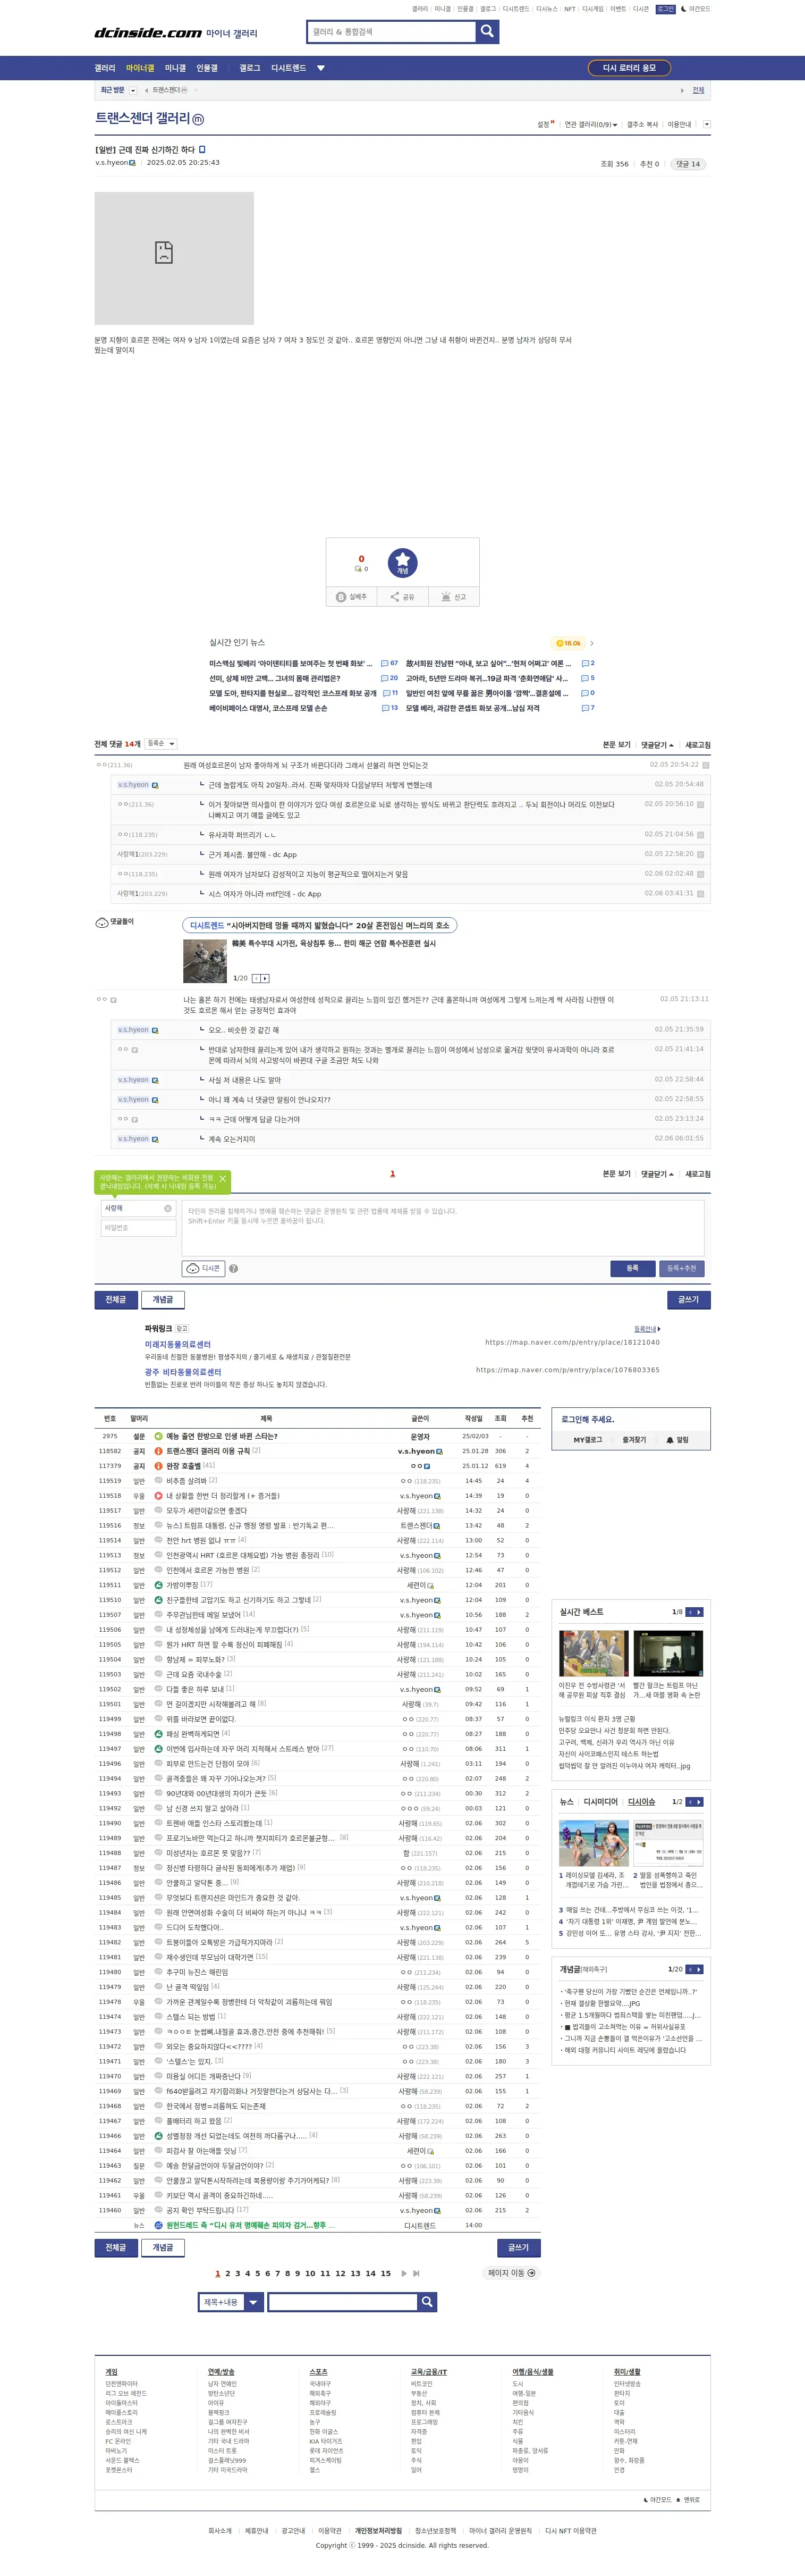
Task: Select the 전체글 tab above the list
Action: click(116, 1299)
